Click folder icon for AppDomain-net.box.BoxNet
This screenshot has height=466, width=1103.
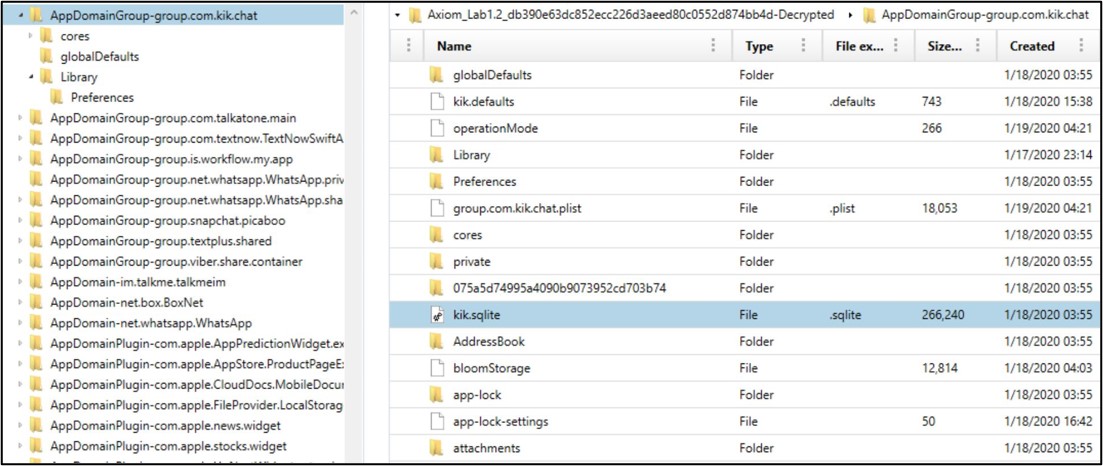pos(36,303)
